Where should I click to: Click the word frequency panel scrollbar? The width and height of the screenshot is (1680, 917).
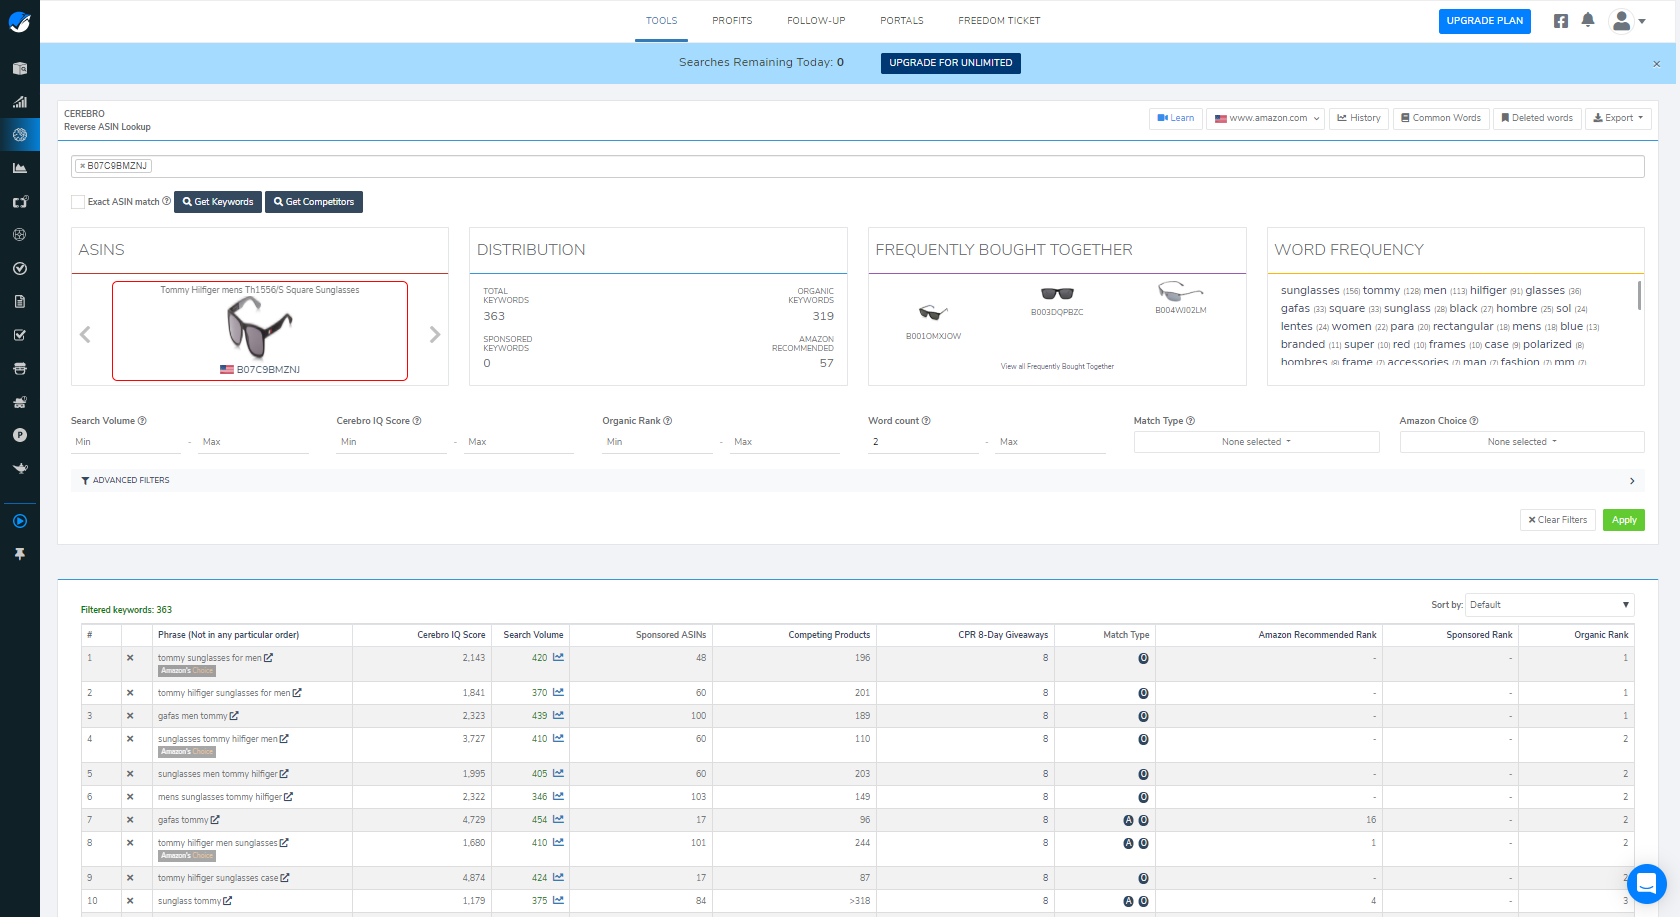pos(1639,296)
